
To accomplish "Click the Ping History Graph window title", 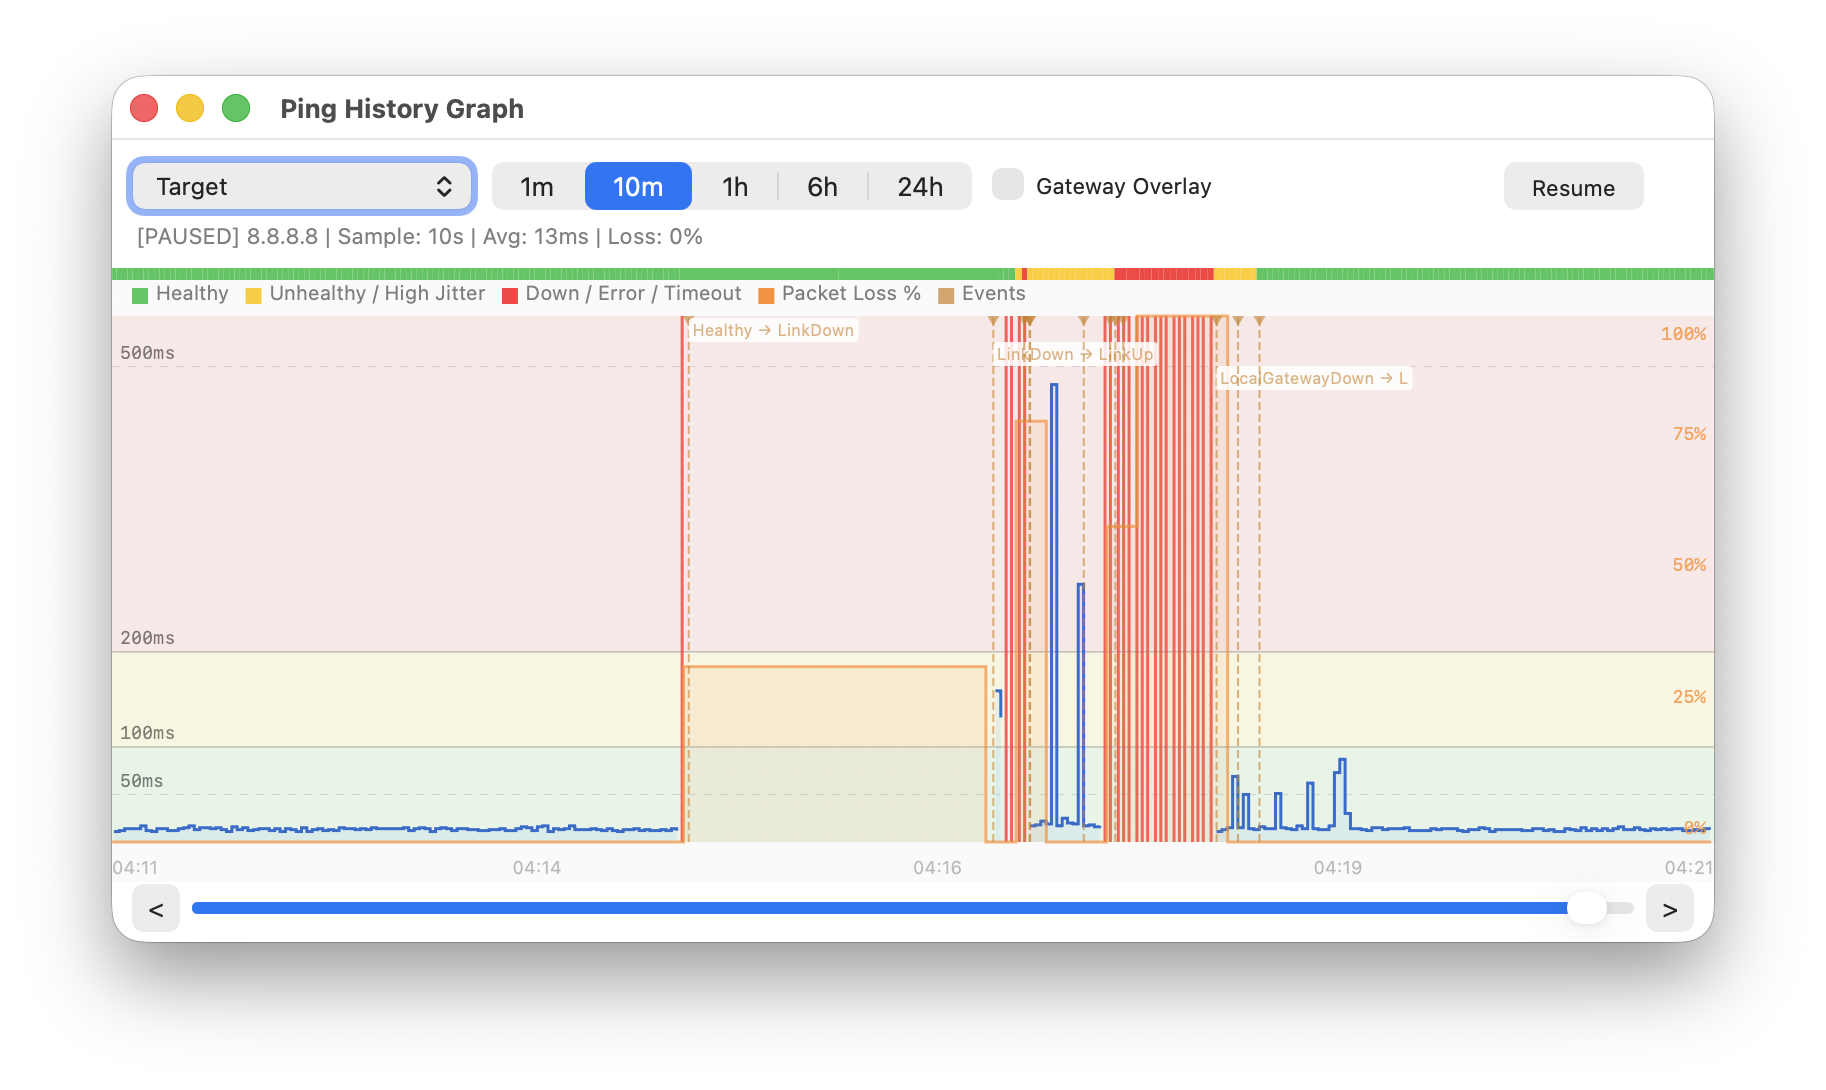I will (x=402, y=108).
